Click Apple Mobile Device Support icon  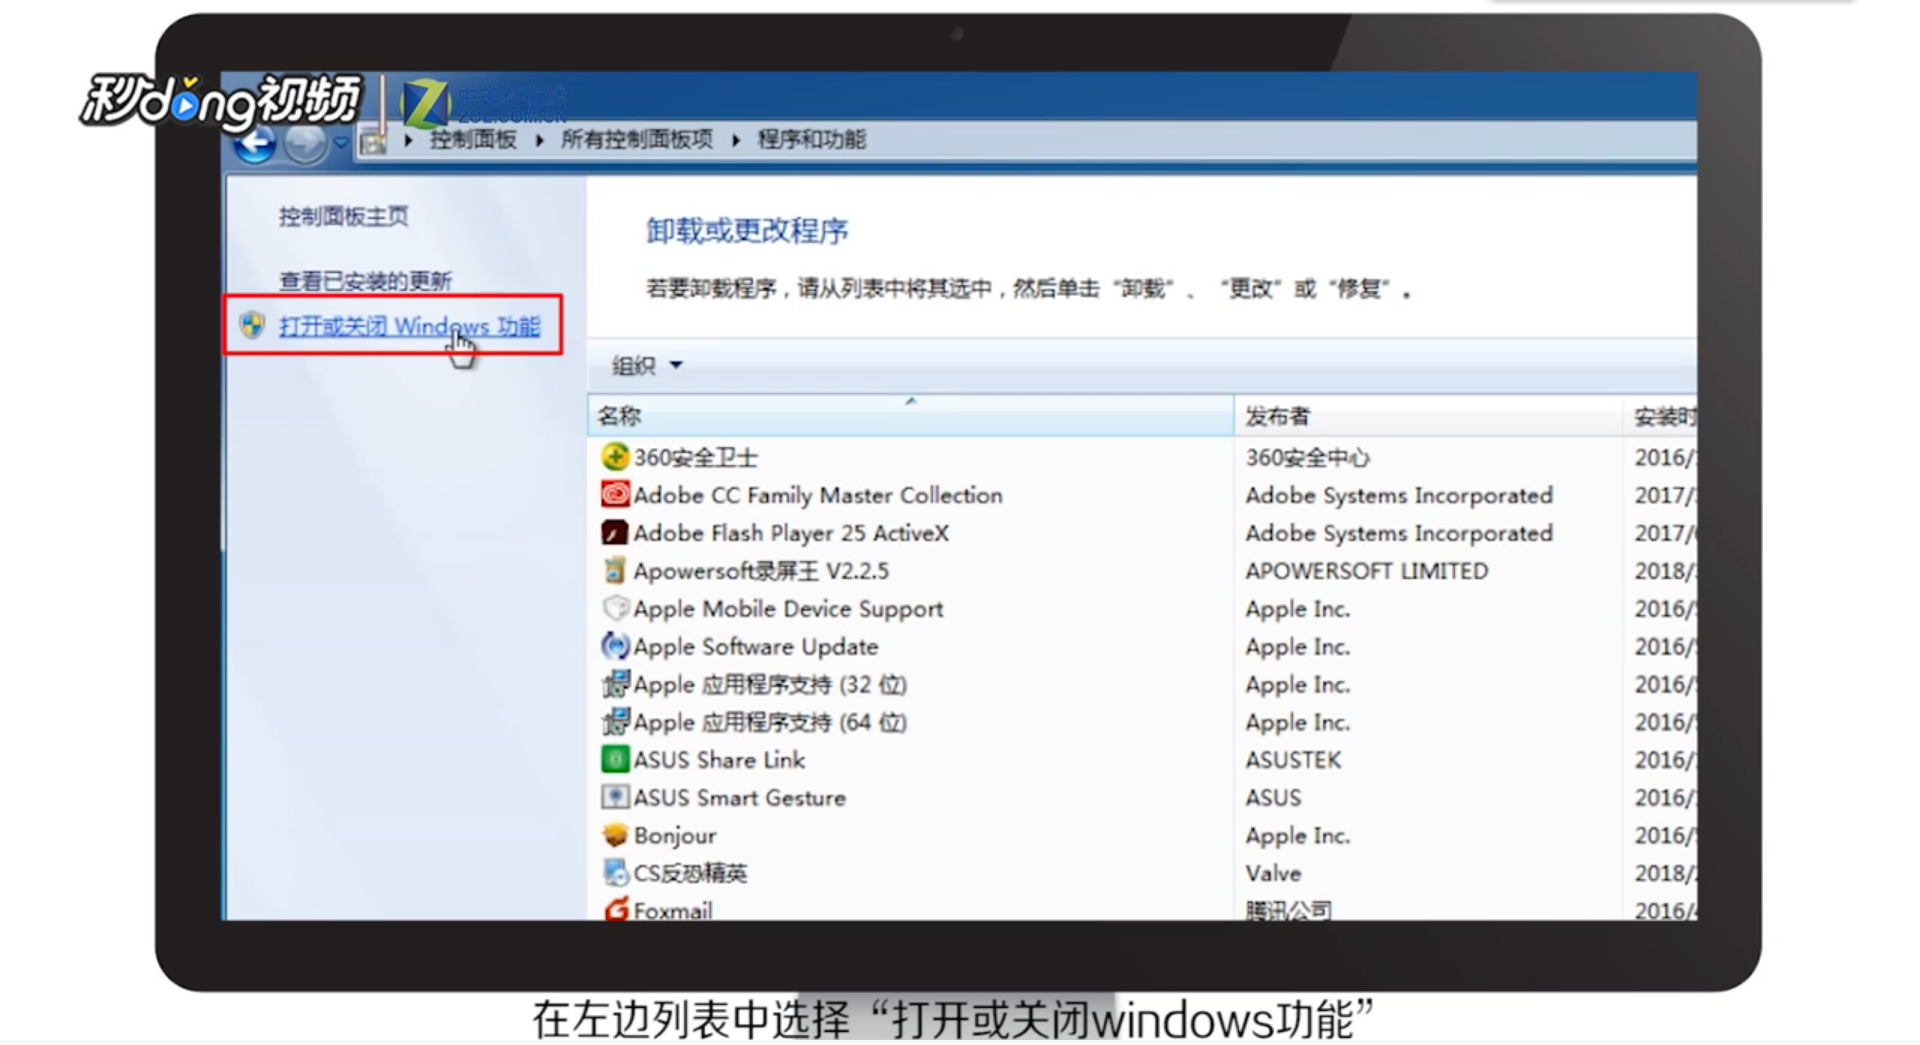[615, 608]
